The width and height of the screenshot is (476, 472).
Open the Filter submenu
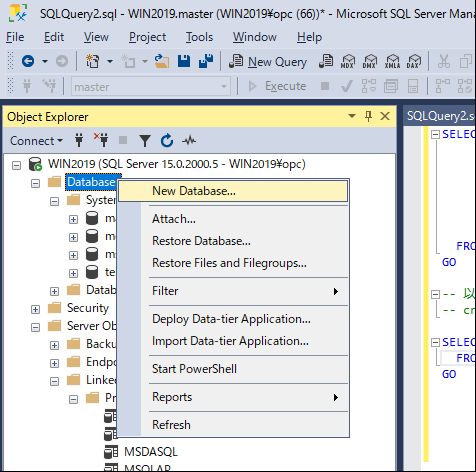(233, 291)
